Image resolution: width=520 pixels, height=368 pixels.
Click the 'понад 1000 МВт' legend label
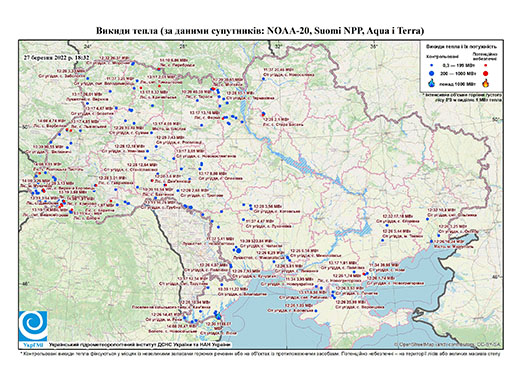pos(458,83)
